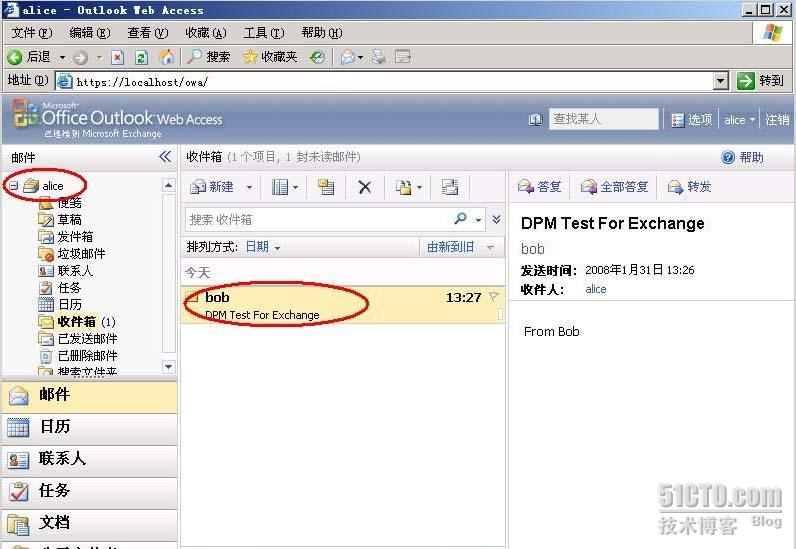Switch to the 任务 navigation button

[x=90, y=491]
